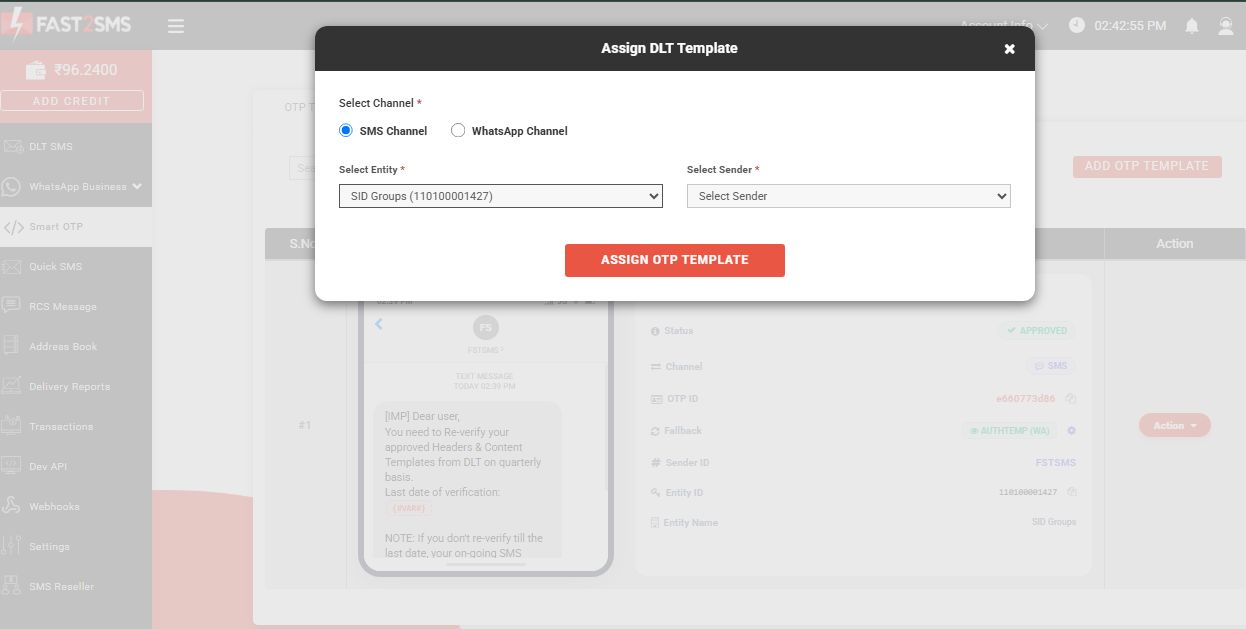Click the WhatsApp Business sidebar icon
This screenshot has height=629, width=1246.
12,186
